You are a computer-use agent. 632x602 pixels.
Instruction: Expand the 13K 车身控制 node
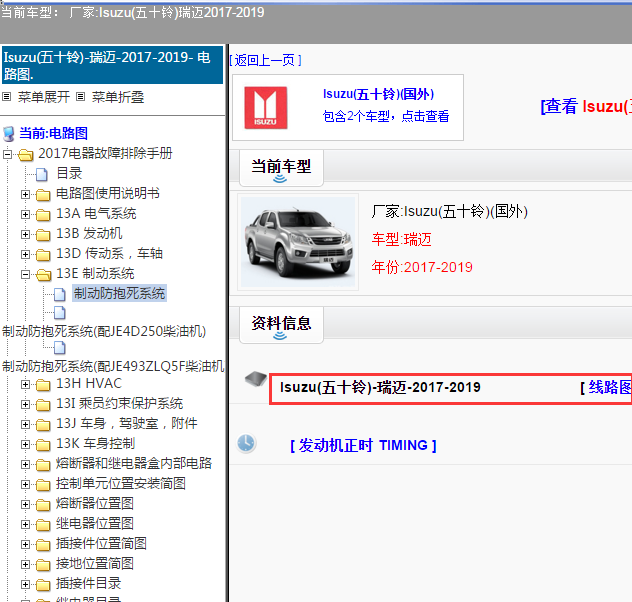tap(25, 444)
